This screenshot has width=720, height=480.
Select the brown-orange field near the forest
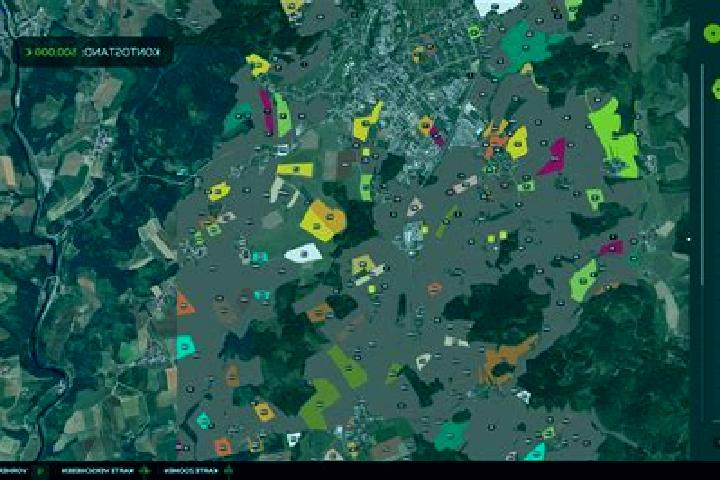coord(505,361)
